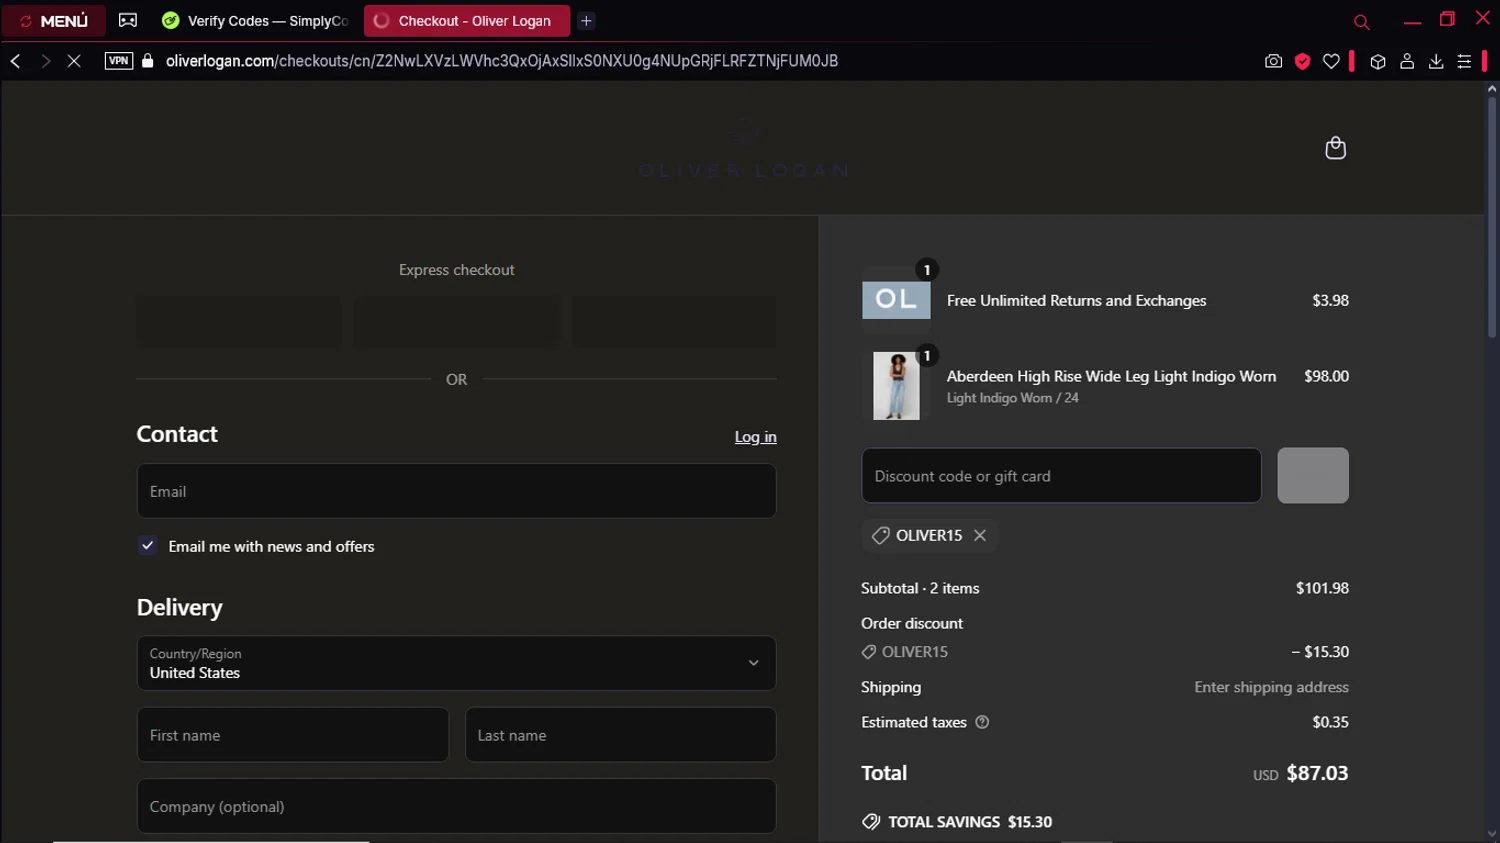Click the '– $15.30' discount amount
Screen dimensions: 1500x843
(x=1320, y=651)
